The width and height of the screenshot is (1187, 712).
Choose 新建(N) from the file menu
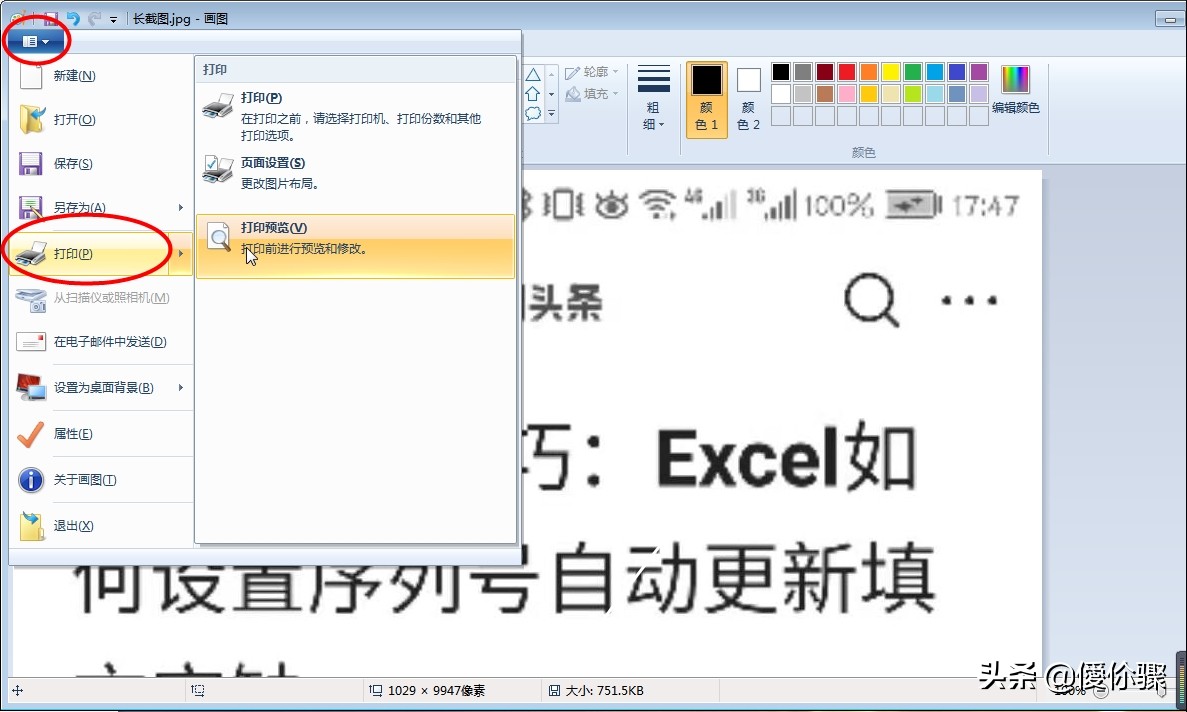click(x=101, y=76)
